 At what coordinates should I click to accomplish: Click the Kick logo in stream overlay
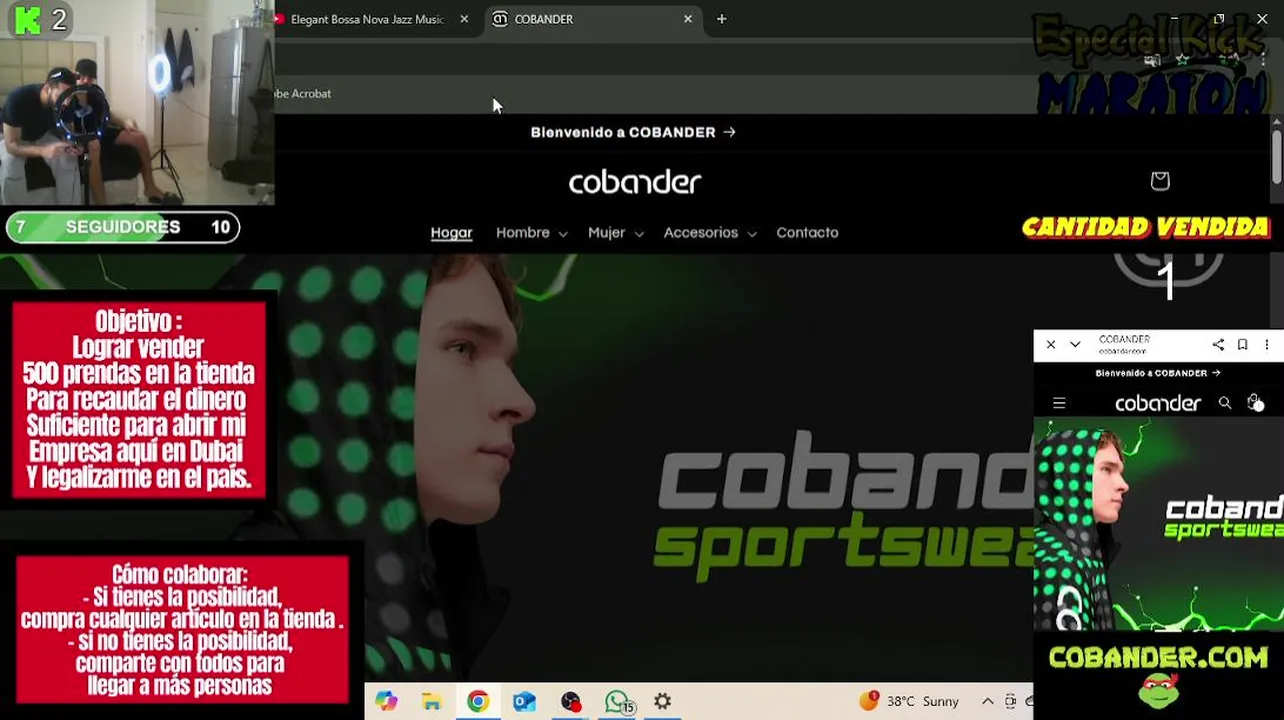(x=27, y=19)
